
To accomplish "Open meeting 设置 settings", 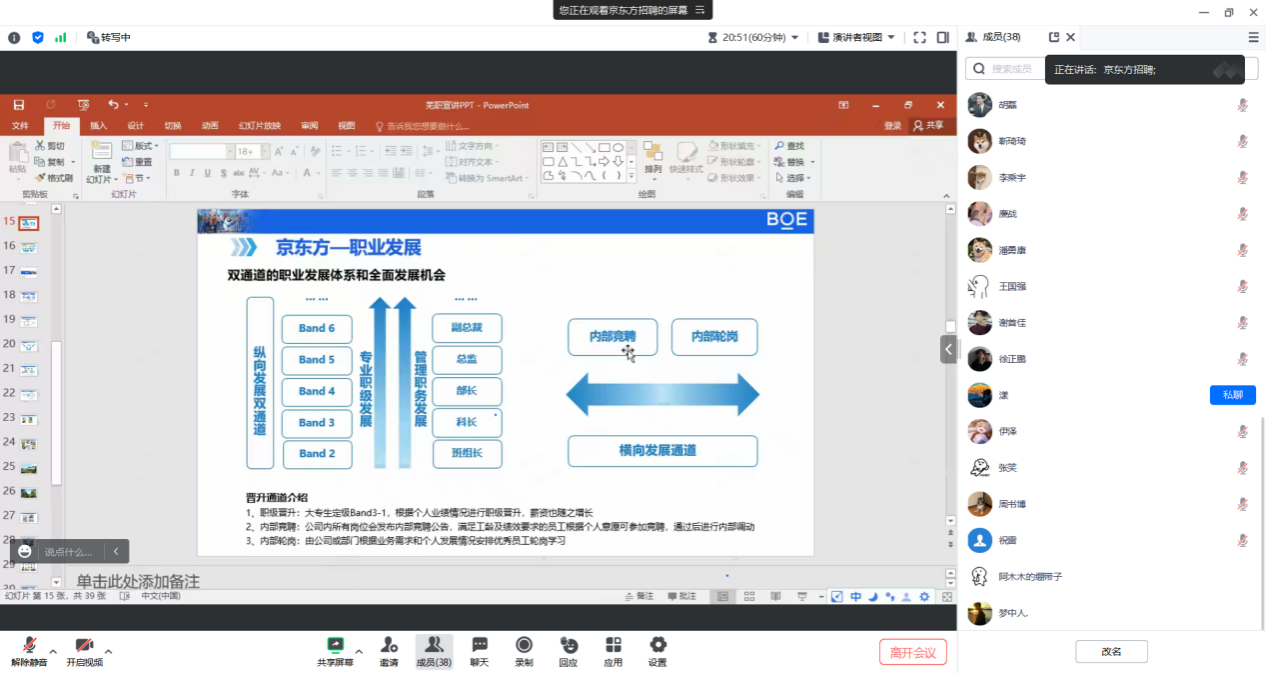I will coord(657,652).
